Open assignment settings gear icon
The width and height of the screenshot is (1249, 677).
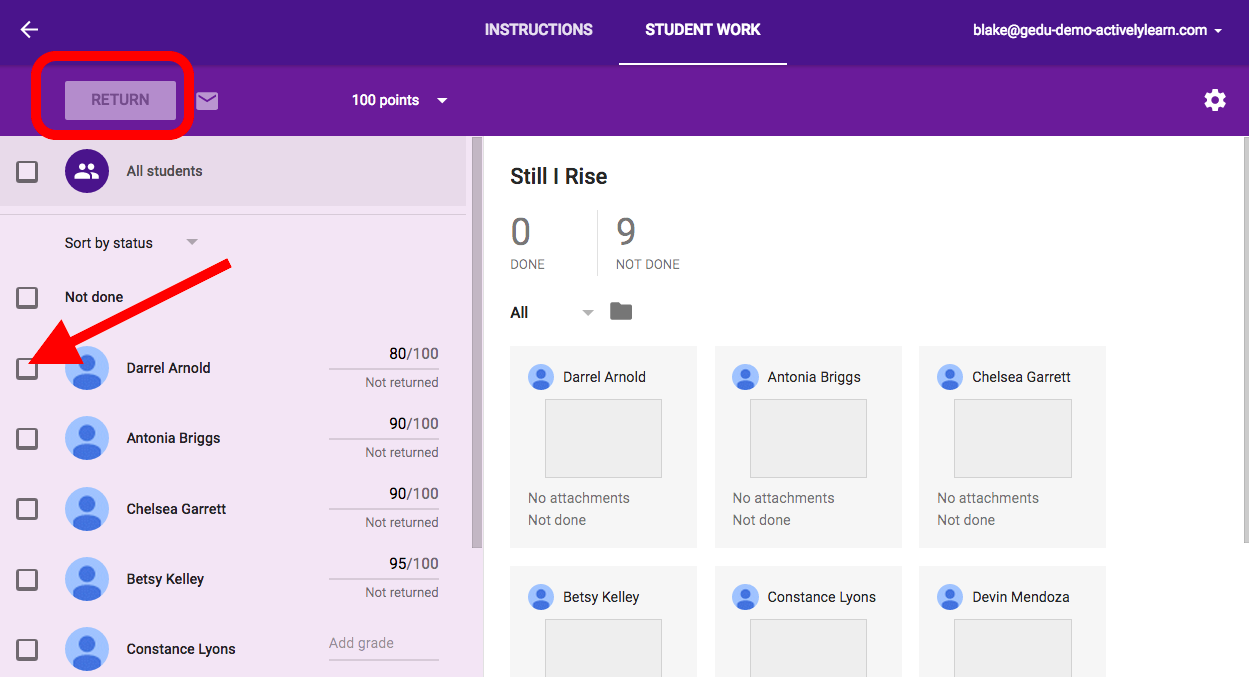tap(1215, 100)
